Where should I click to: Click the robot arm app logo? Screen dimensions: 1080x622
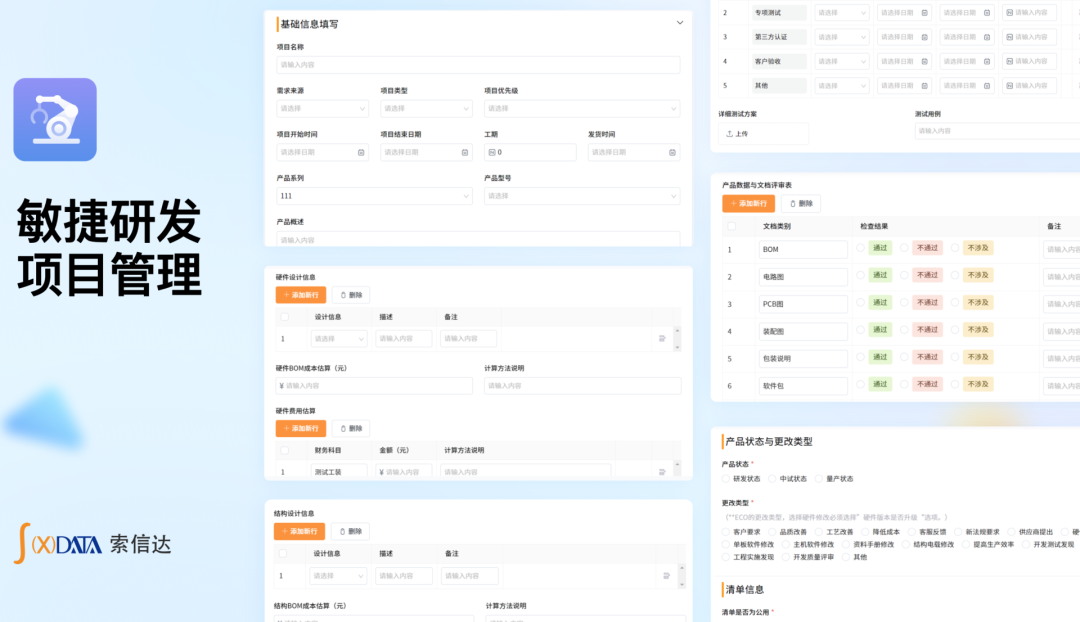pyautogui.click(x=55, y=120)
